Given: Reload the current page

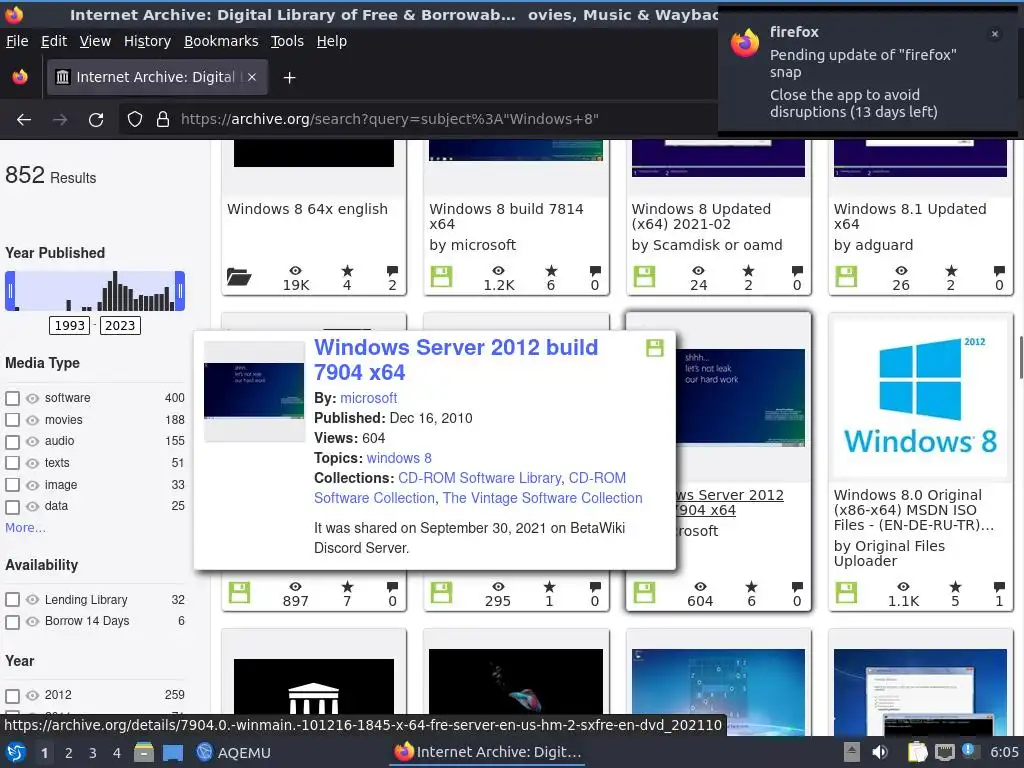Looking at the screenshot, I should point(96,120).
